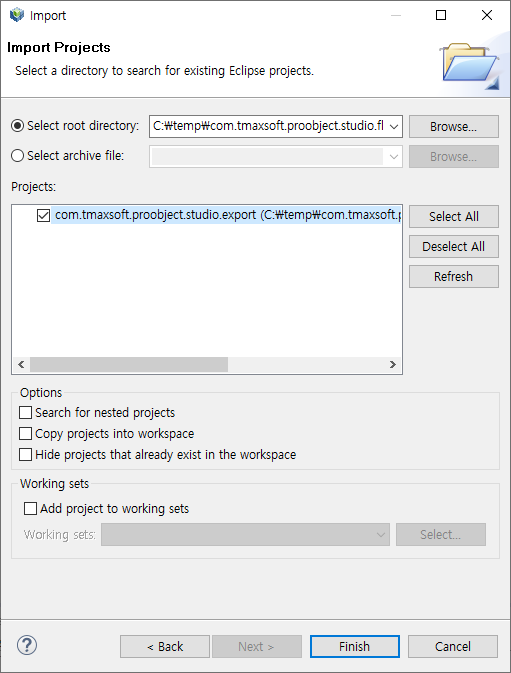The image size is (511, 673).
Task: Click the Import dialog title icon
Action: (17, 15)
